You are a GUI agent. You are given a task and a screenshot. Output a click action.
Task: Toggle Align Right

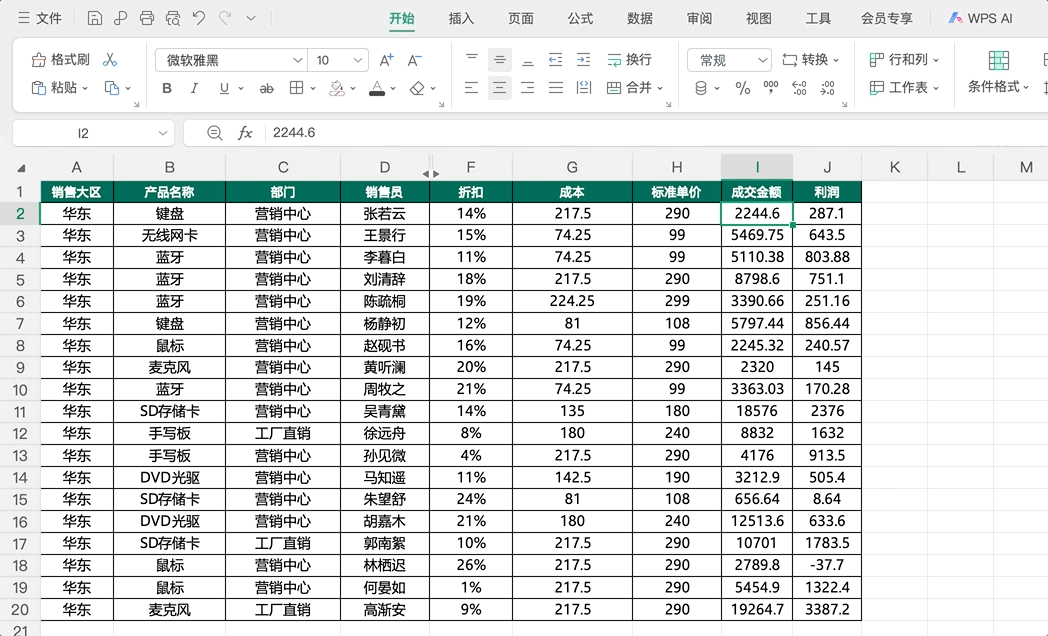tap(527, 88)
